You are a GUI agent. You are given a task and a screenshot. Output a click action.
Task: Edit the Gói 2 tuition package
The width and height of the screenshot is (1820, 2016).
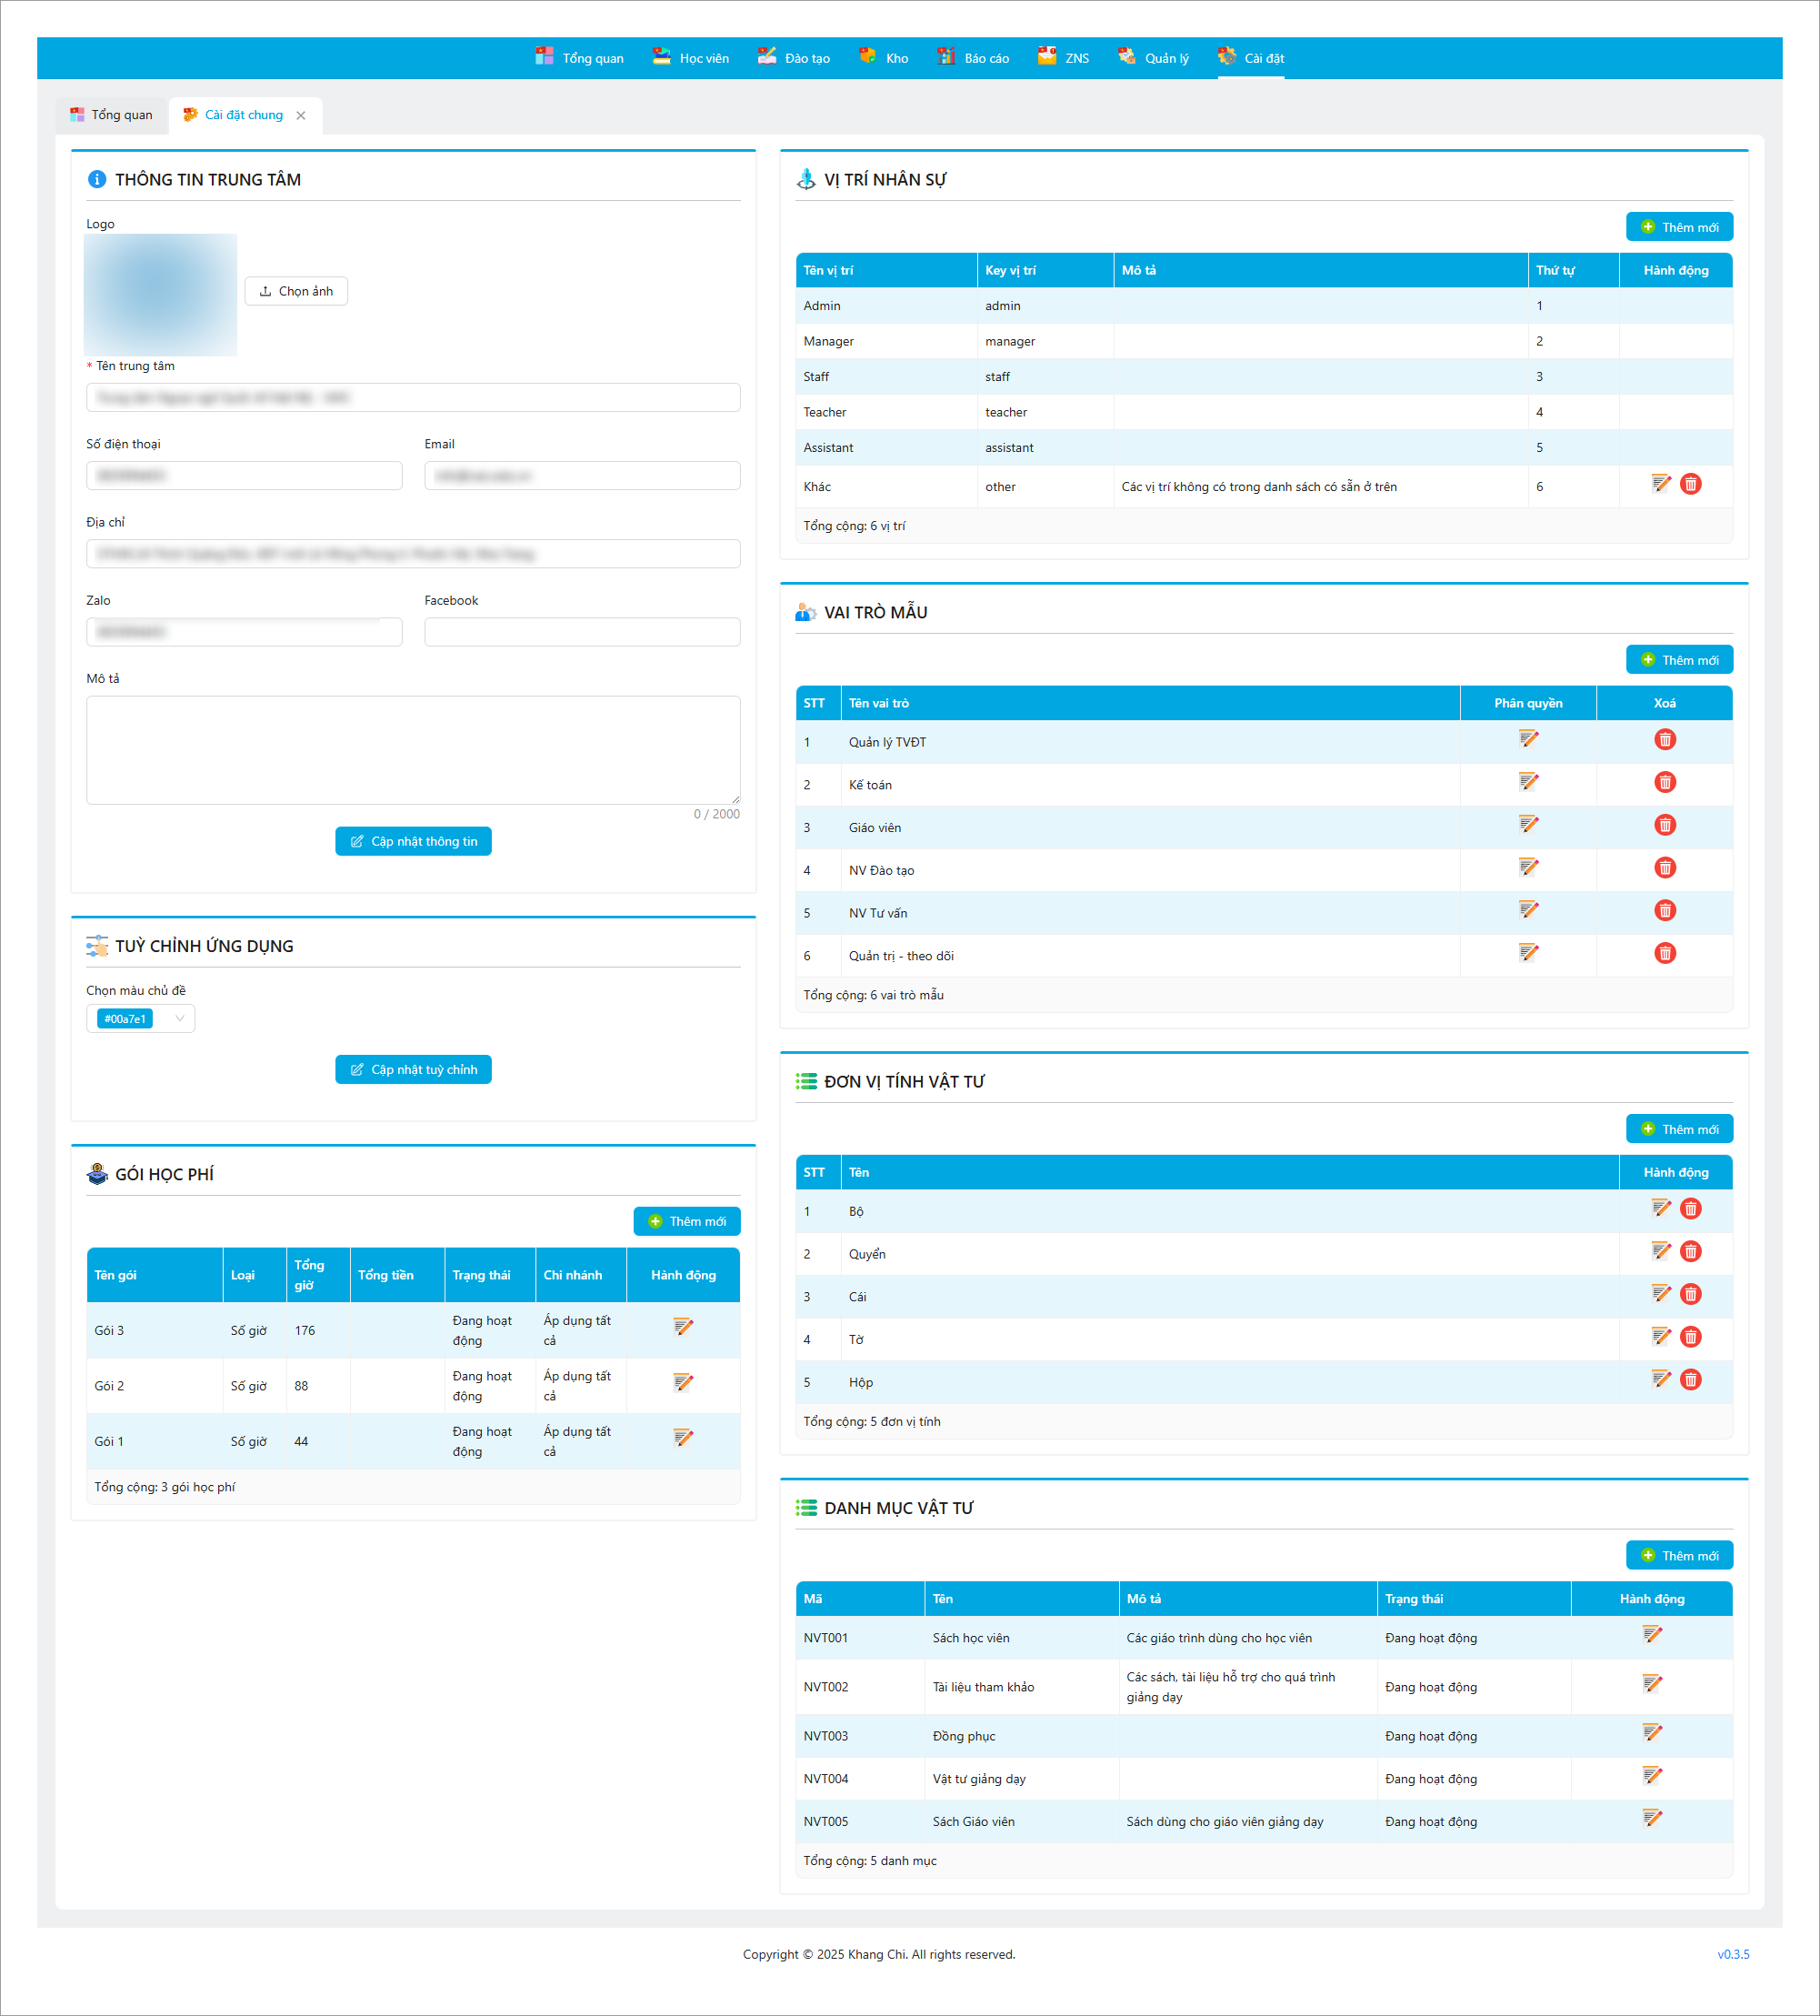pos(683,1384)
